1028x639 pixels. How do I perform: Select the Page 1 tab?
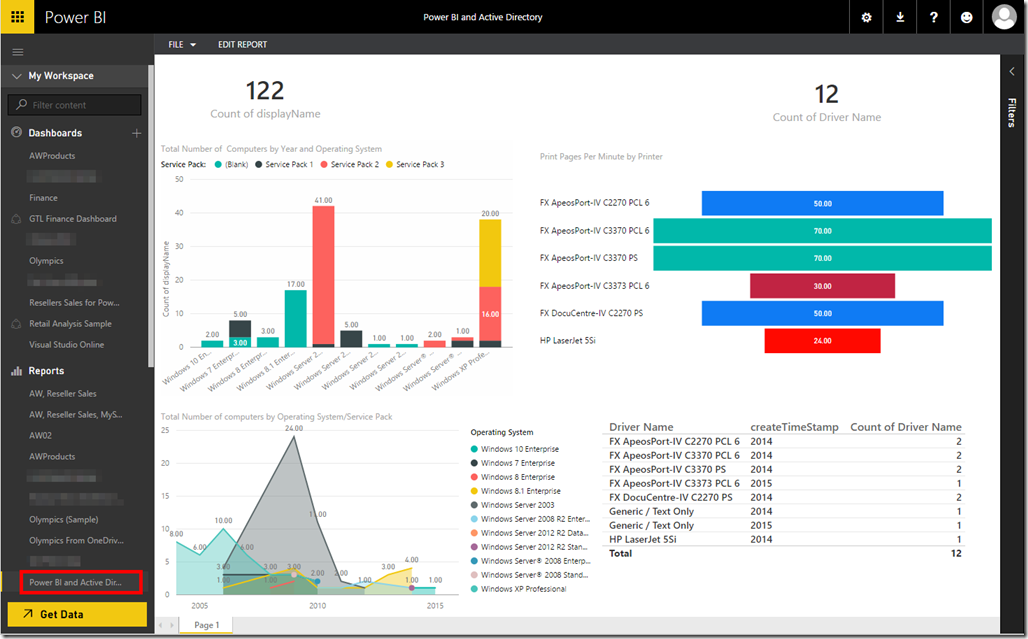[207, 625]
